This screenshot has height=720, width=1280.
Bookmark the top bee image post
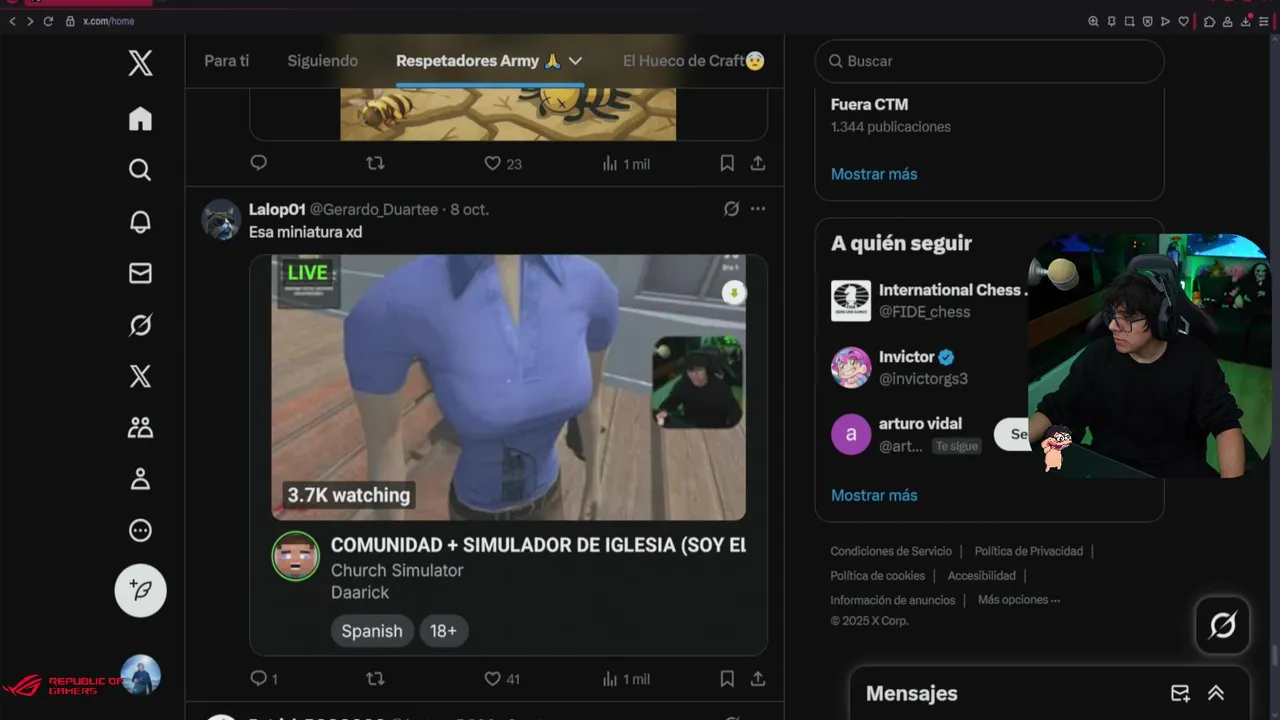(x=727, y=163)
